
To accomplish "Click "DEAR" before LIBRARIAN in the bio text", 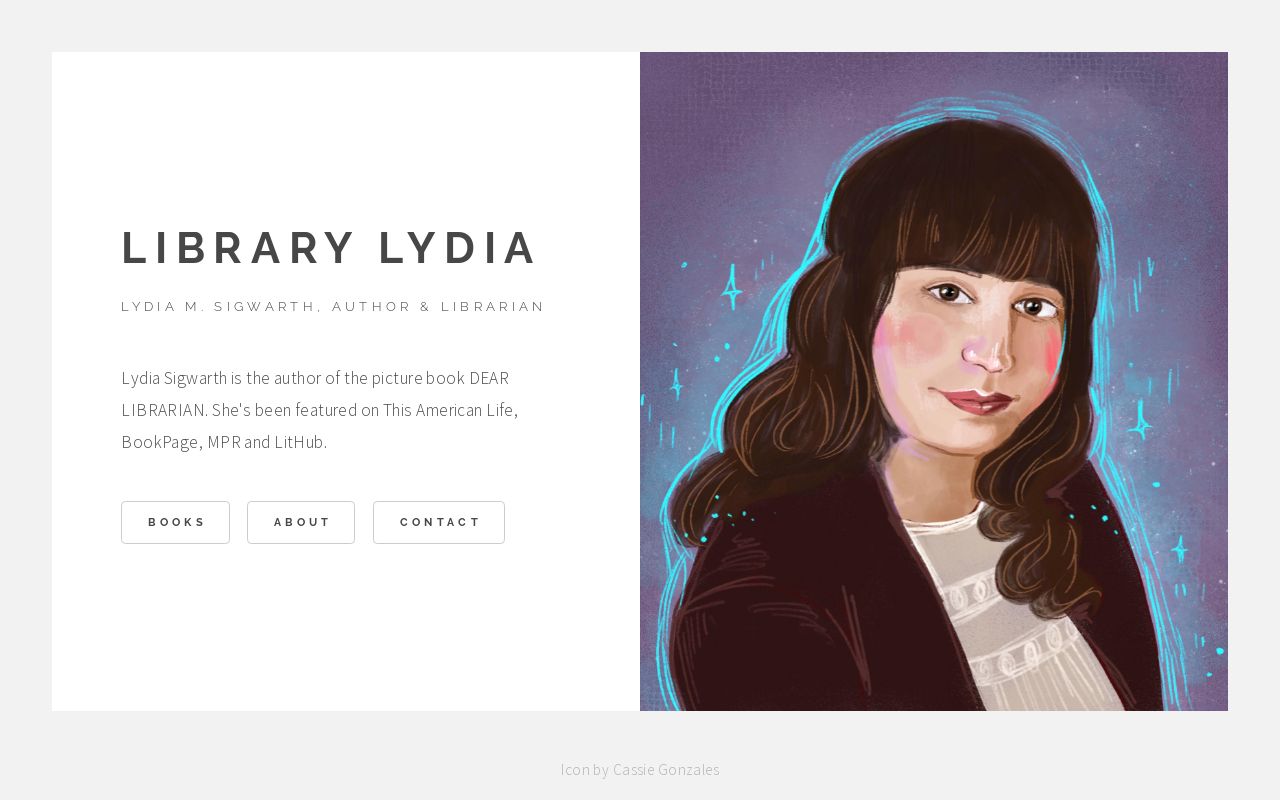I will [489, 378].
